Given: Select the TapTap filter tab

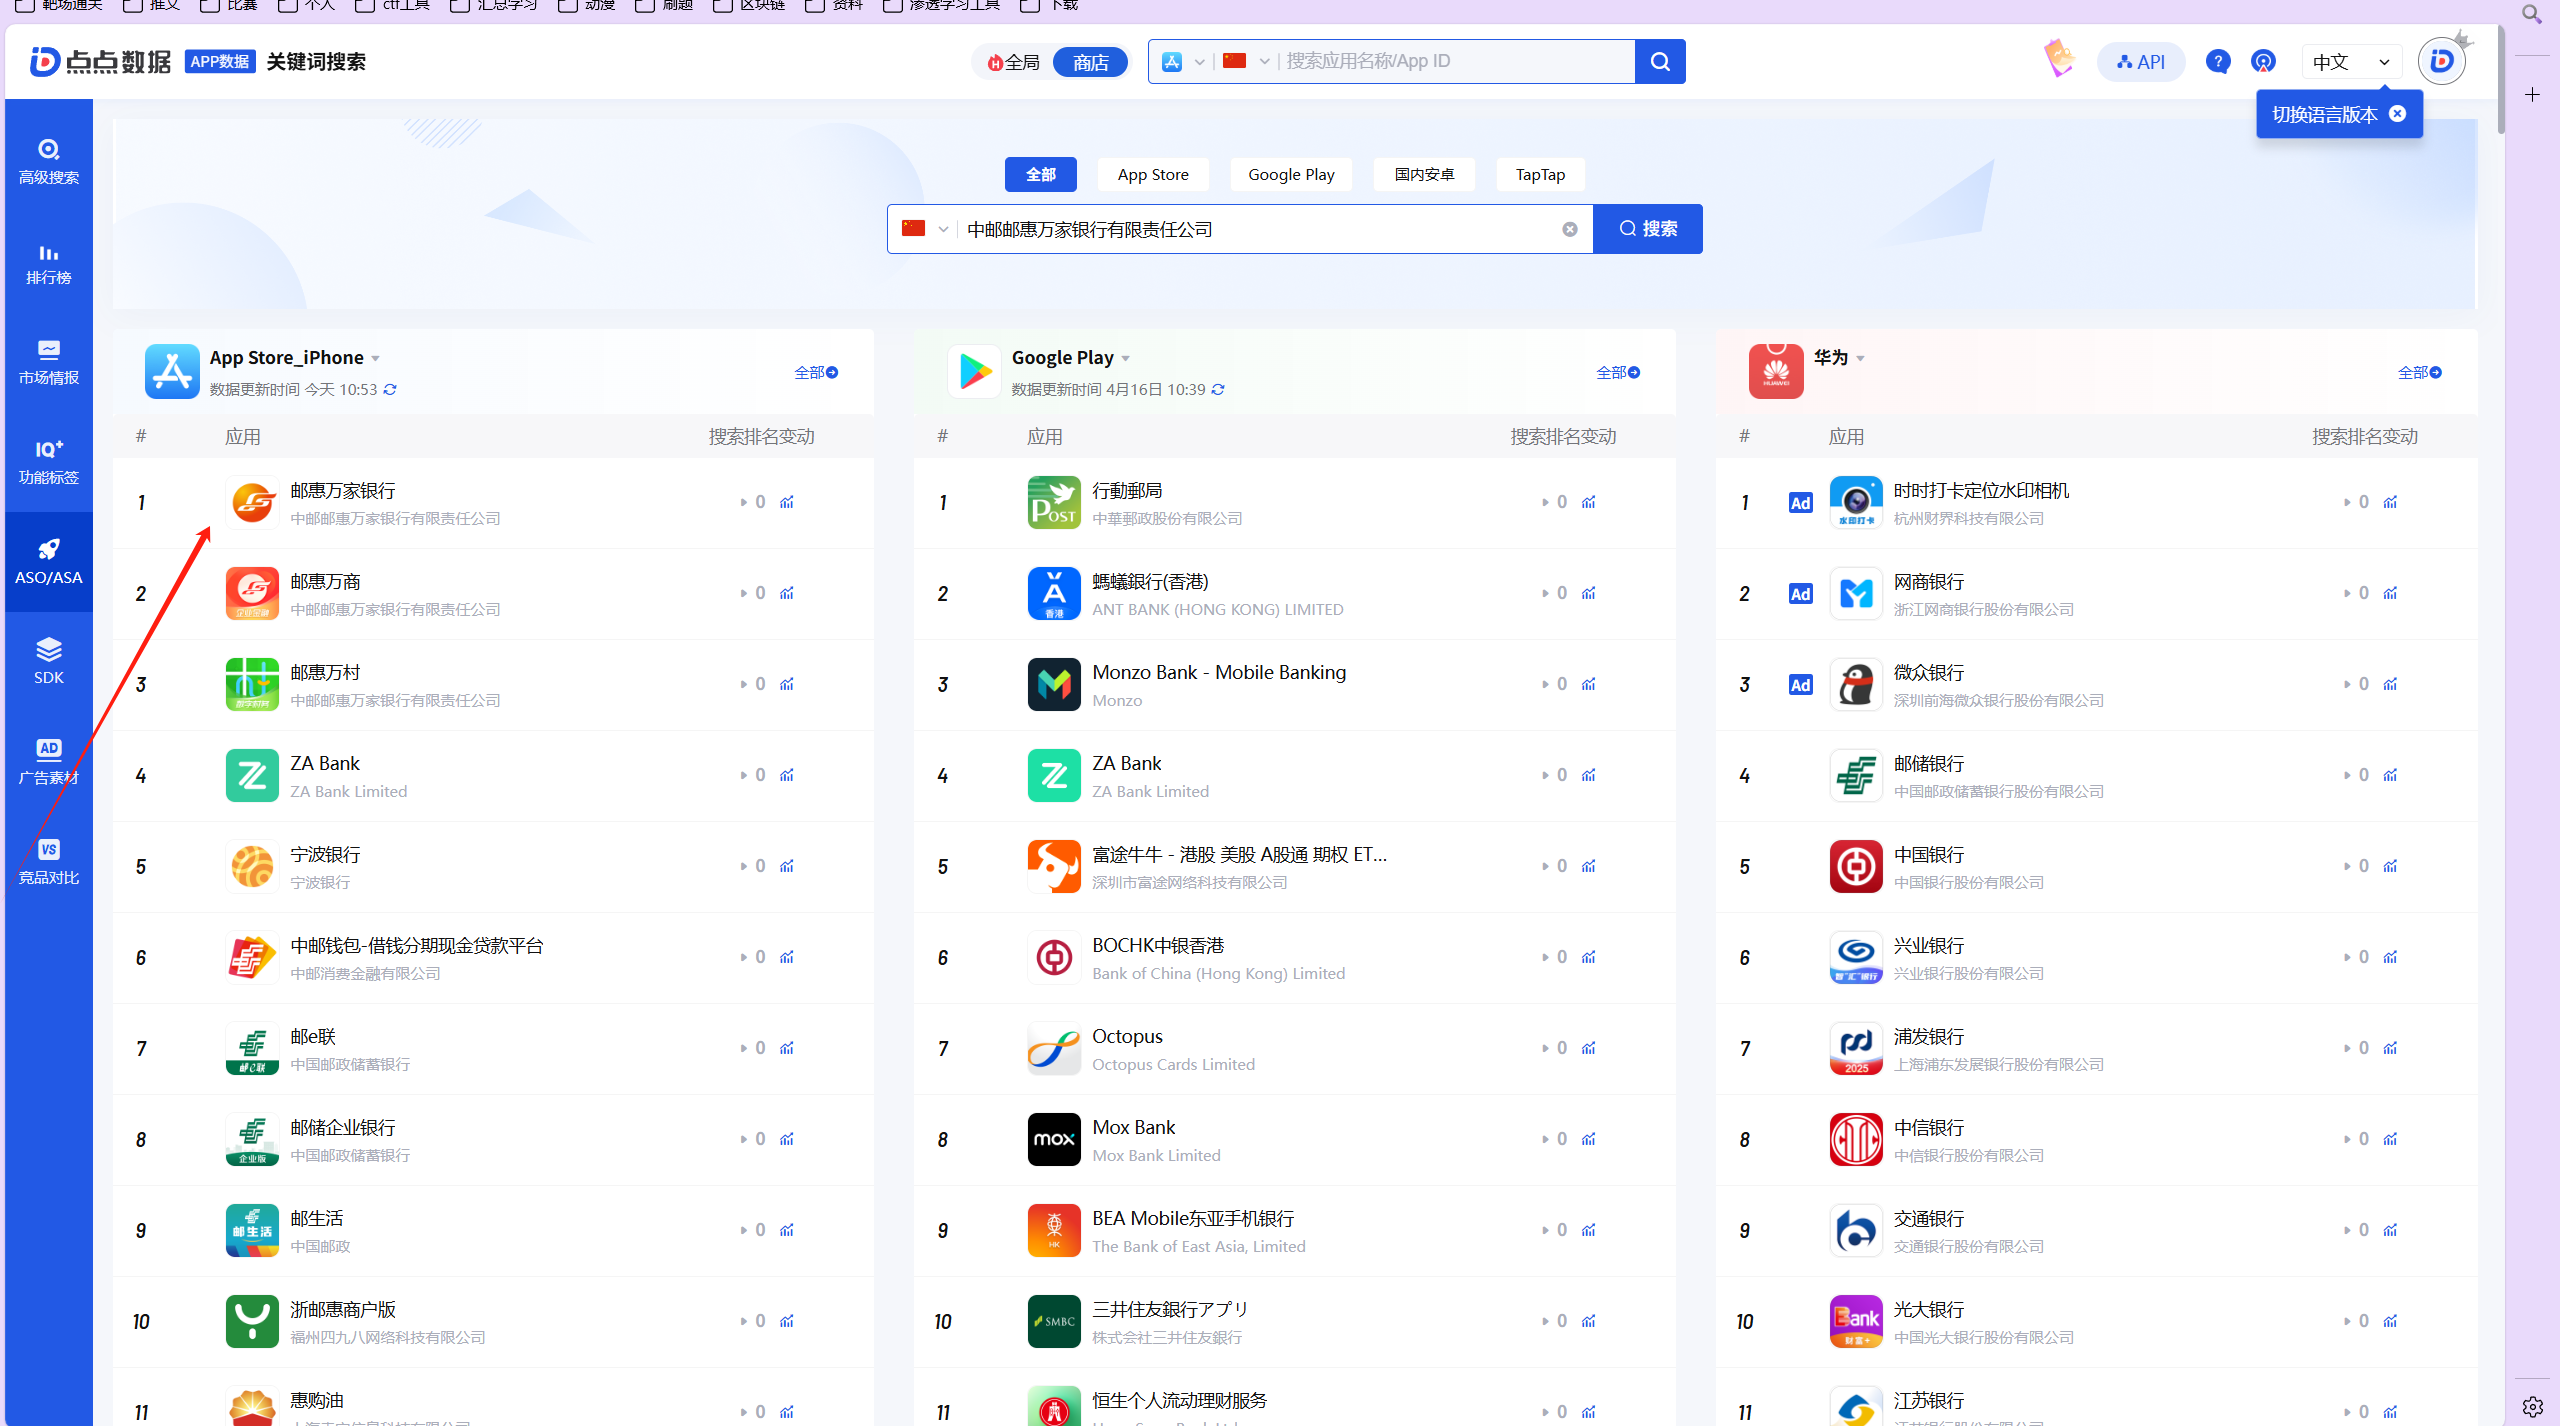Looking at the screenshot, I should tap(1540, 174).
